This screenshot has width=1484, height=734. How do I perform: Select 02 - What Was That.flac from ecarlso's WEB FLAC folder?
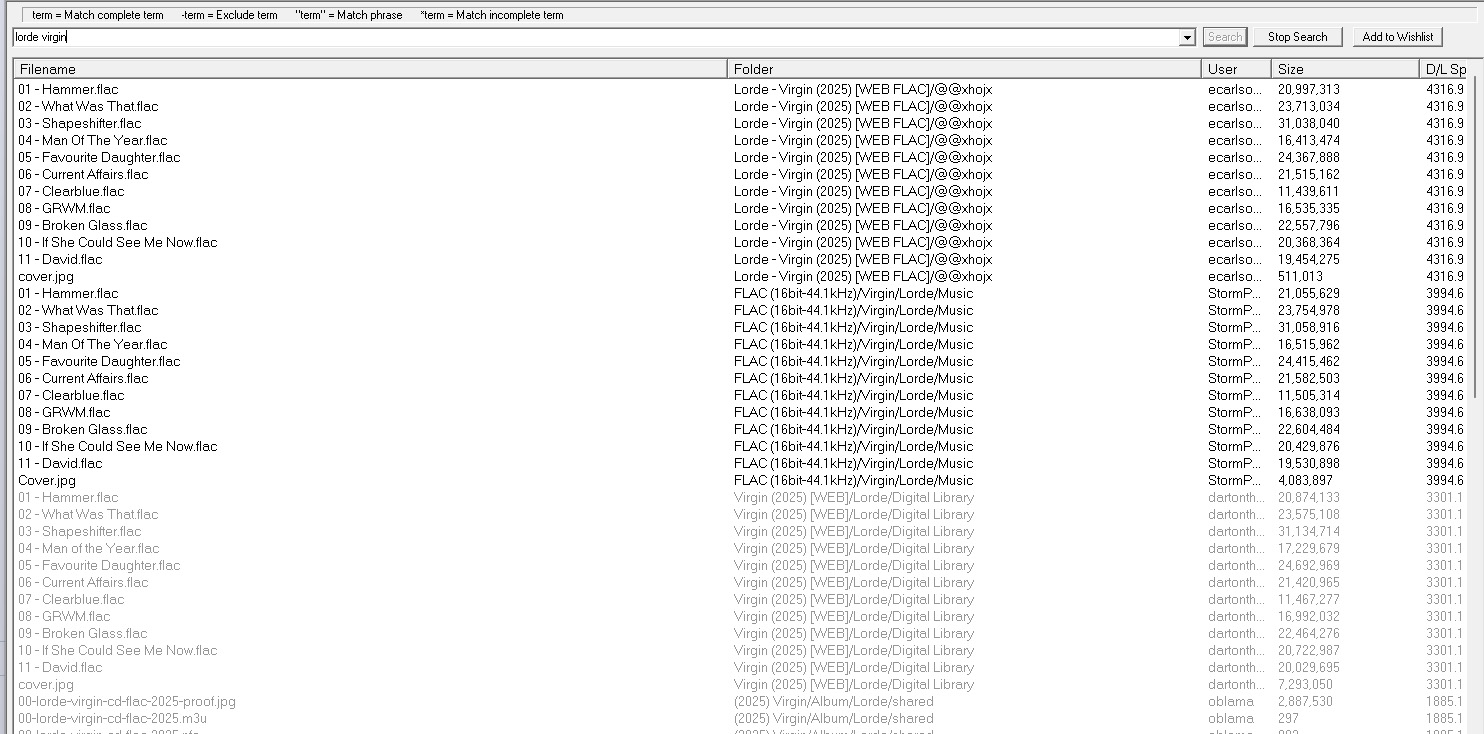coord(88,106)
